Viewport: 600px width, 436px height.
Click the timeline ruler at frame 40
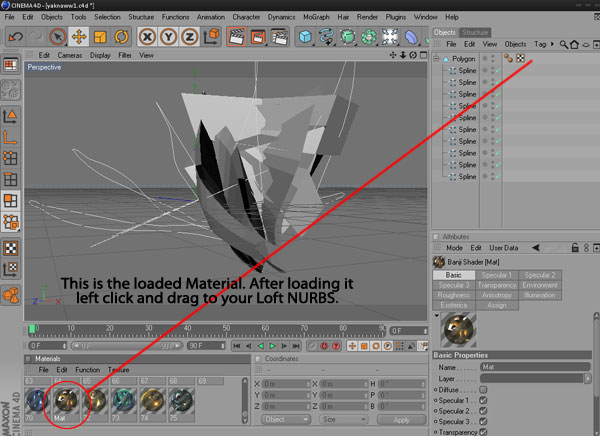188,330
